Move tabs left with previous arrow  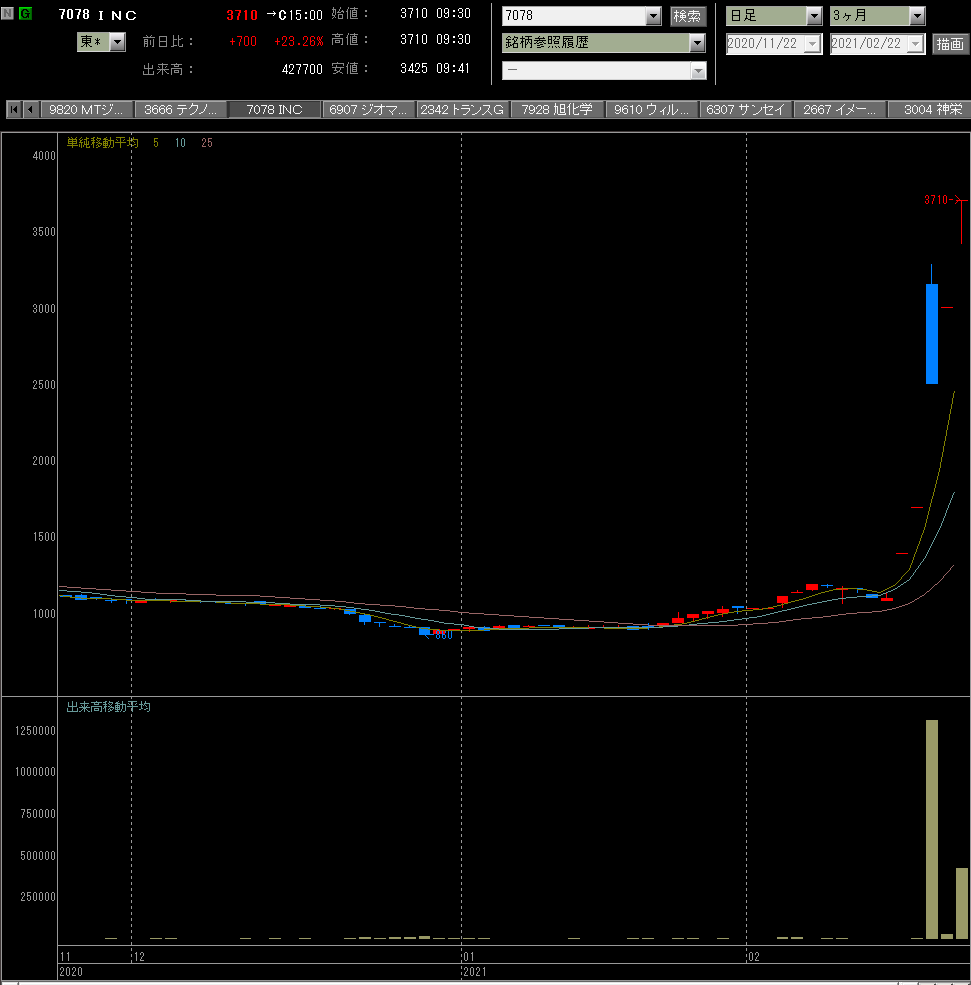30,109
